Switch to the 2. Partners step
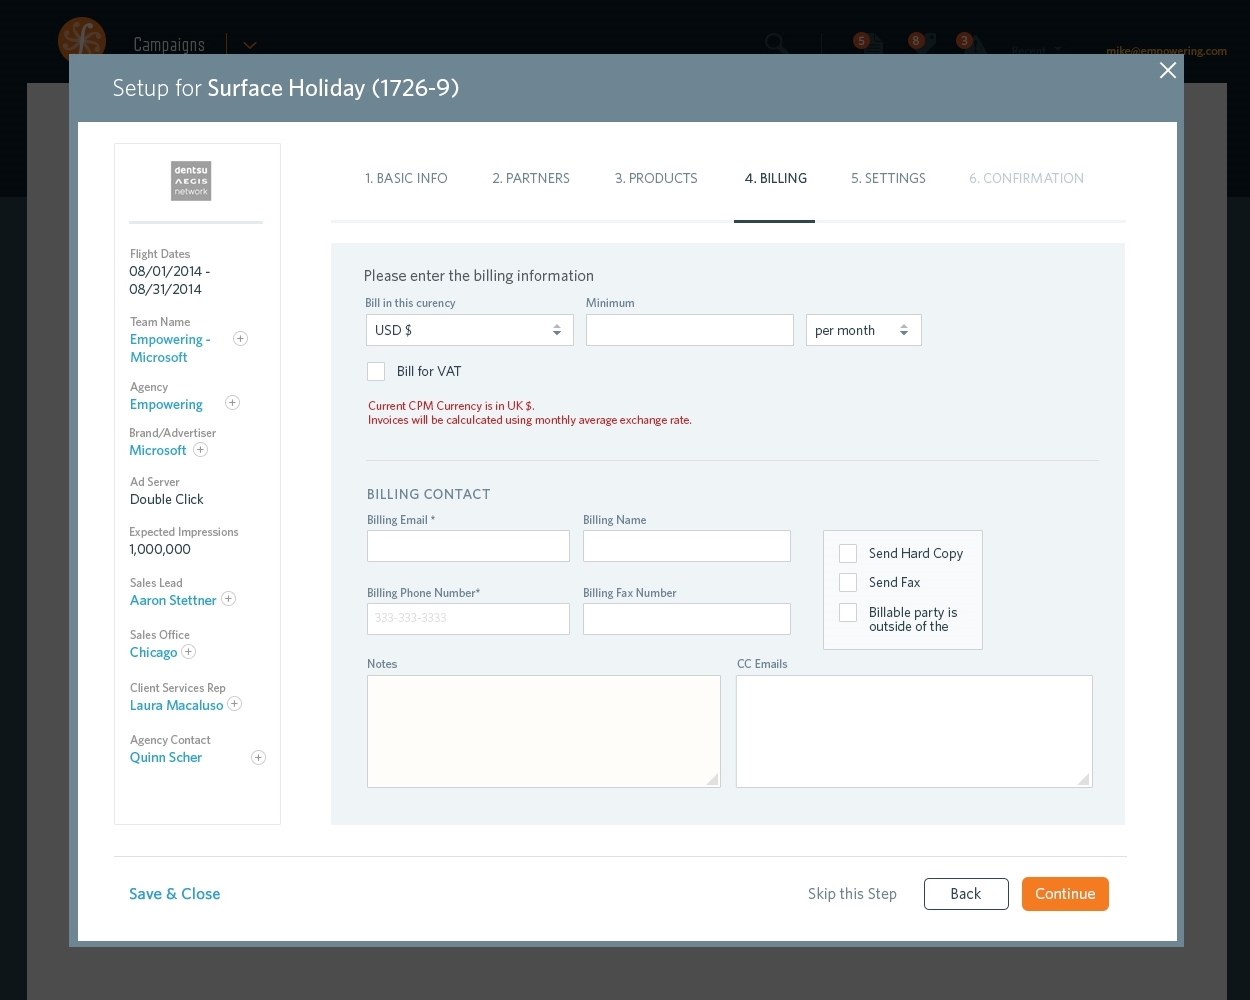Viewport: 1250px width, 1000px height. tap(531, 178)
